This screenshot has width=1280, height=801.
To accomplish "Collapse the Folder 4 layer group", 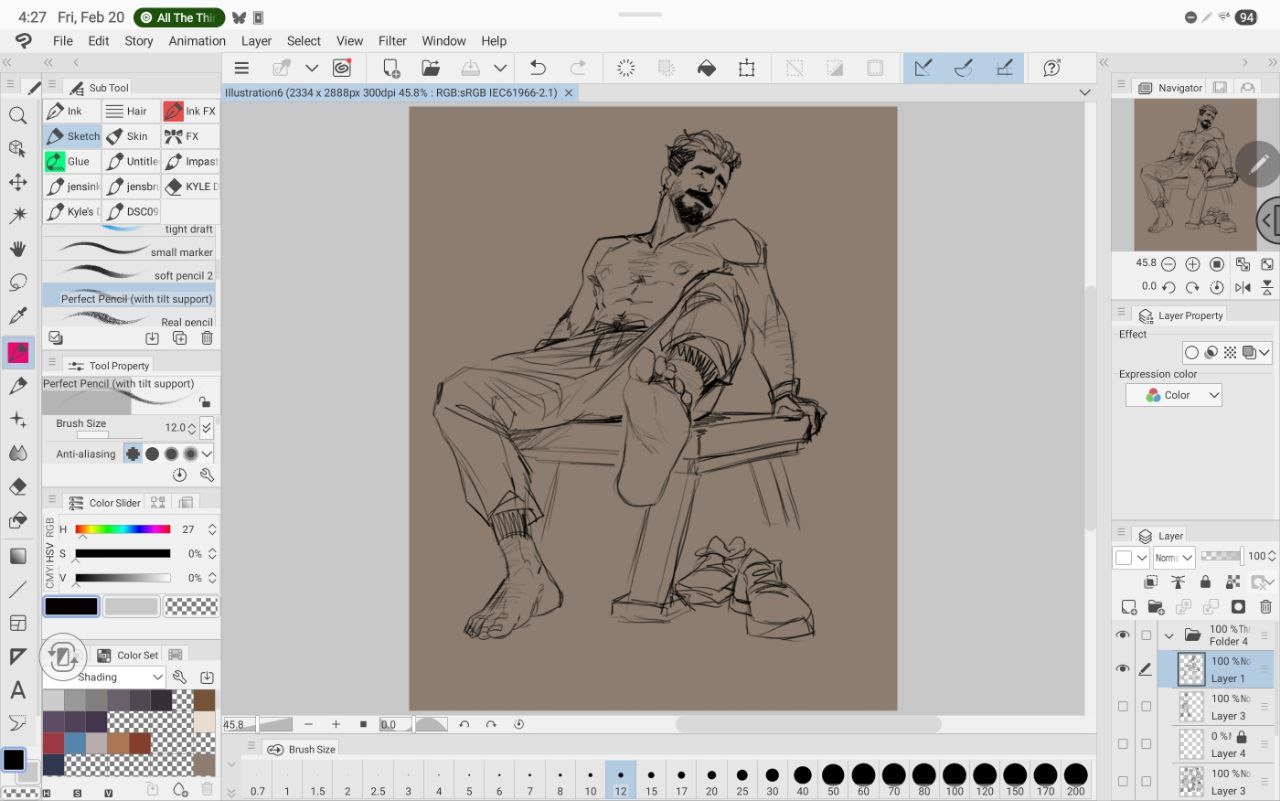I will [x=1169, y=635].
